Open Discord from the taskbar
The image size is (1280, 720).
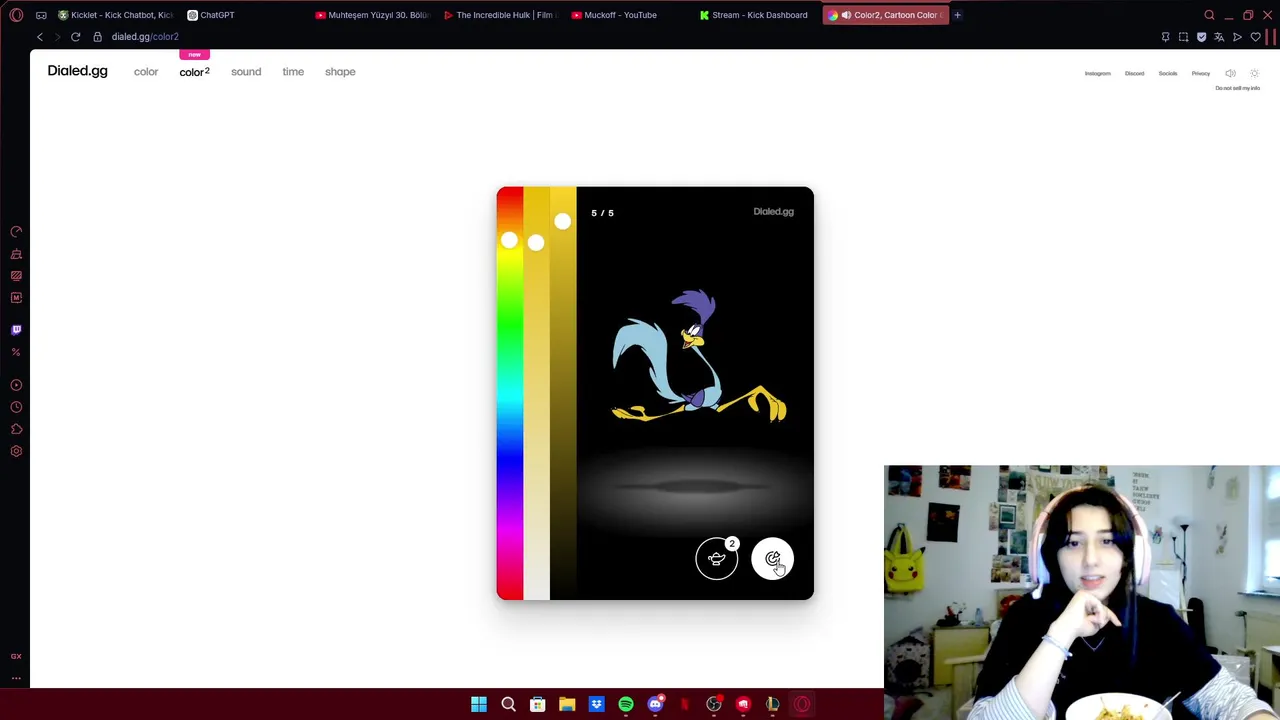(x=655, y=705)
